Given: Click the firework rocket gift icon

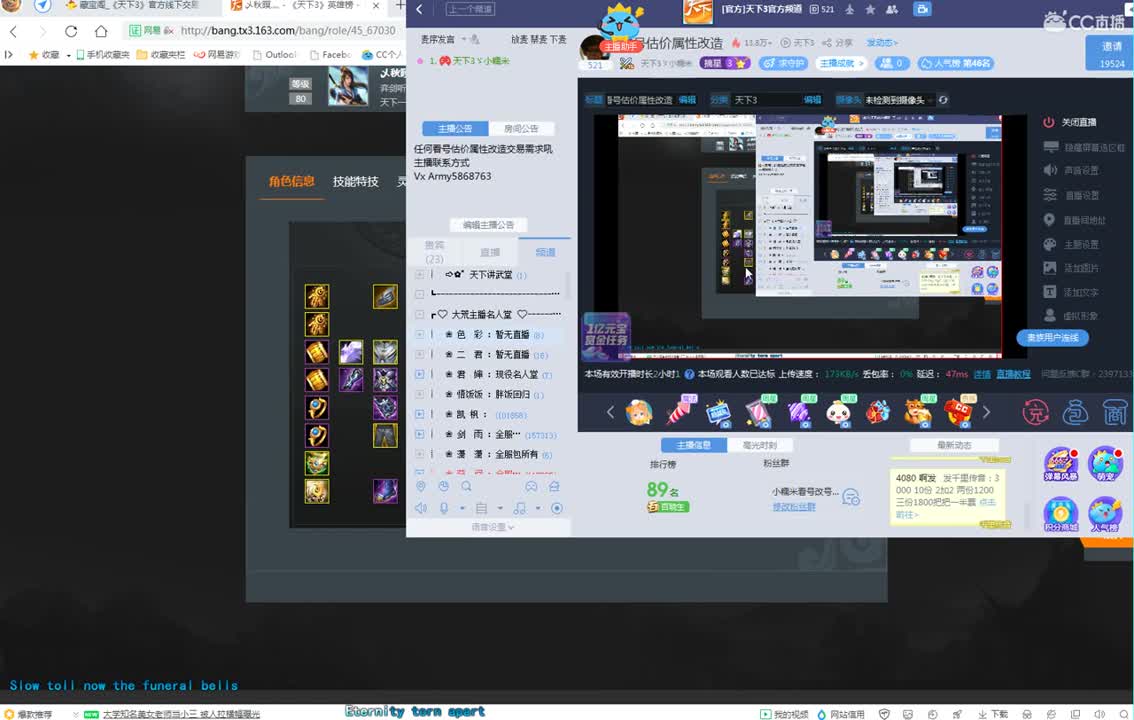Looking at the screenshot, I should (679, 411).
